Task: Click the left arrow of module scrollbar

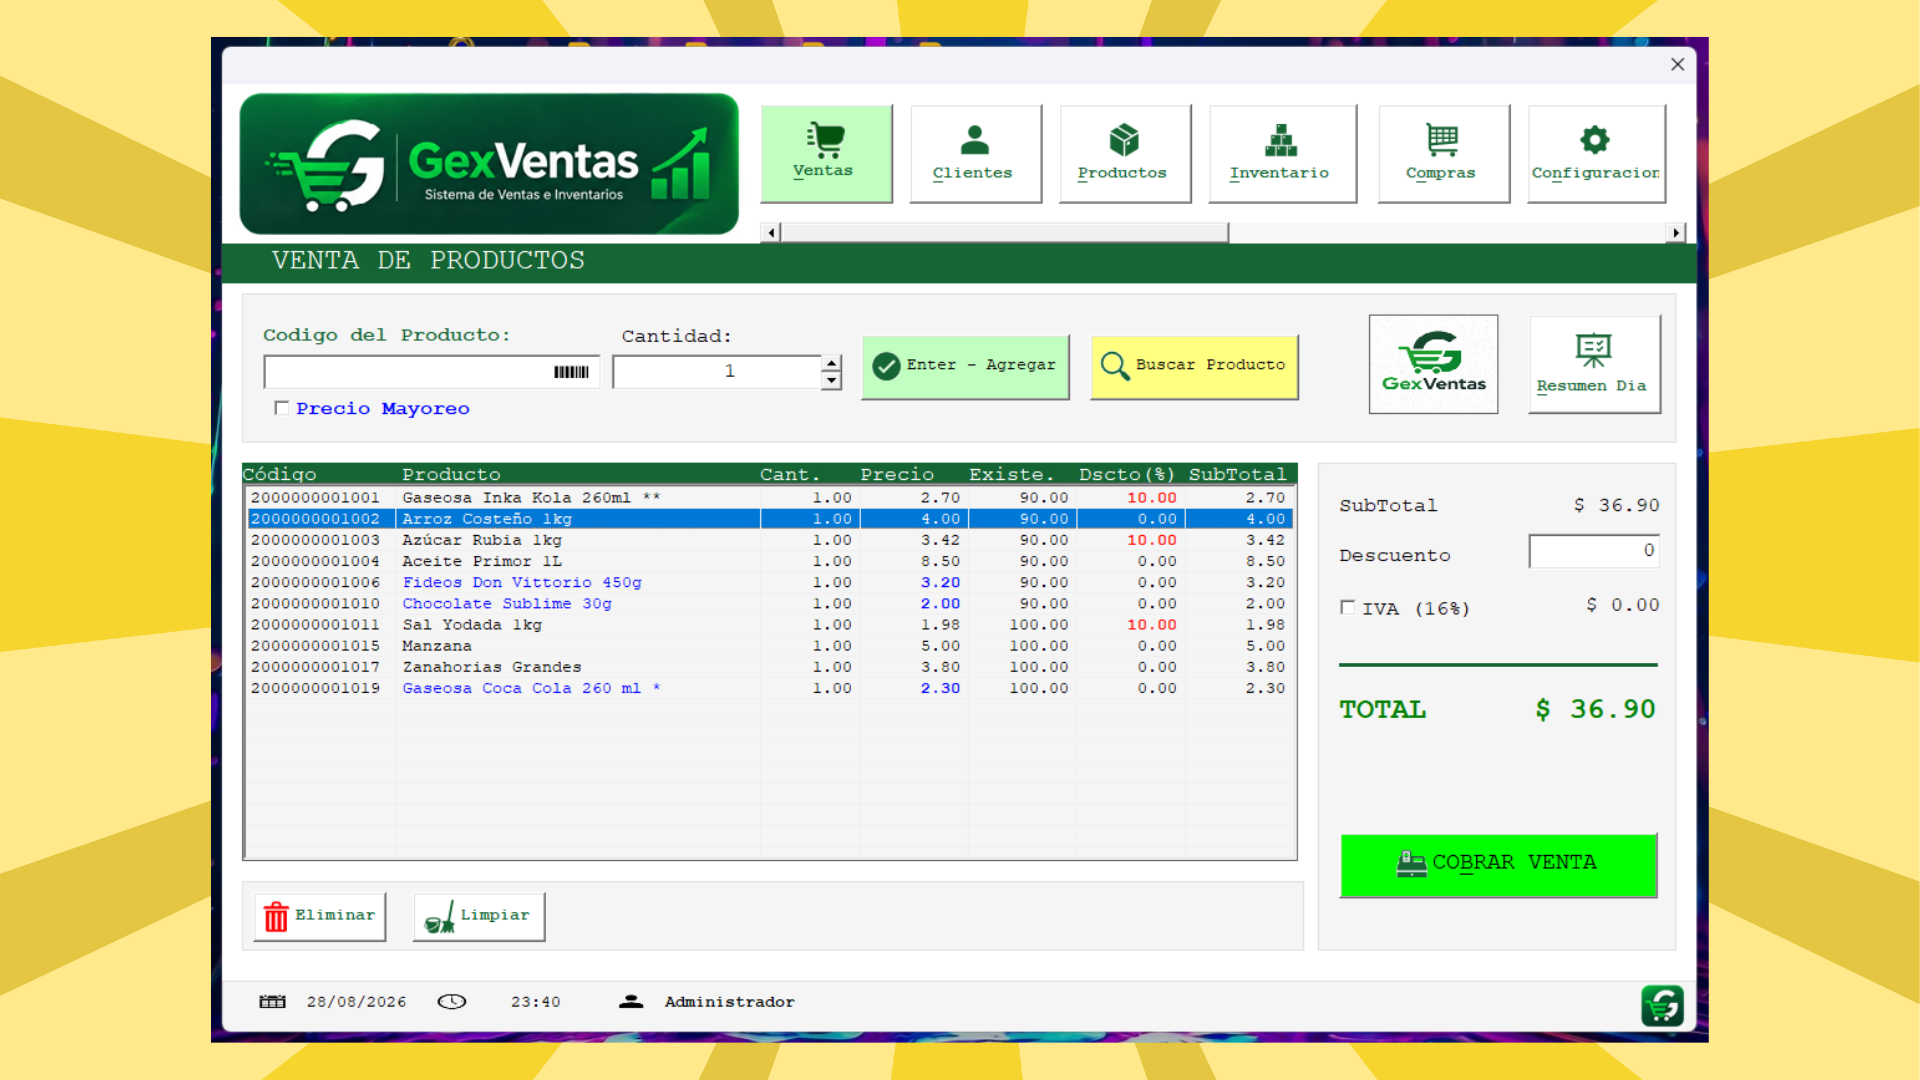Action: tap(770, 233)
